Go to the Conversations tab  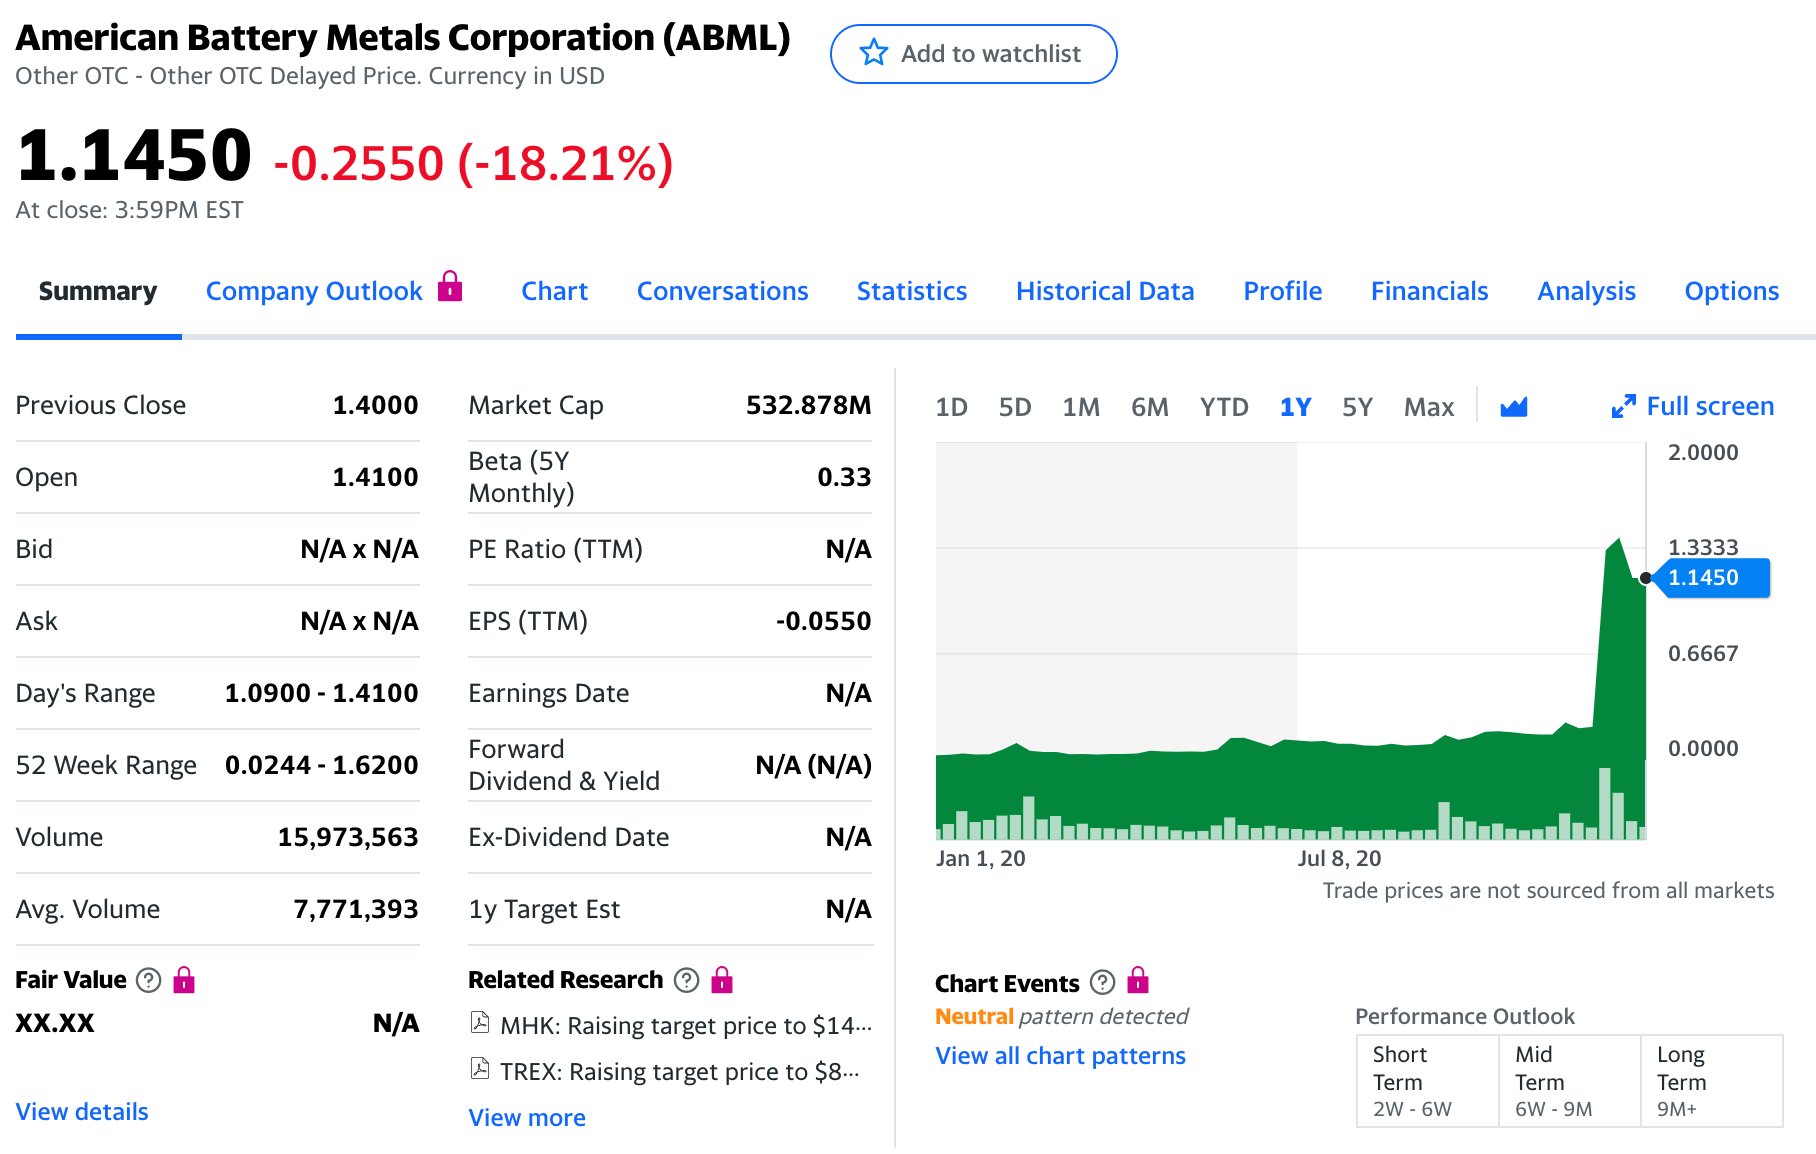pos(722,291)
